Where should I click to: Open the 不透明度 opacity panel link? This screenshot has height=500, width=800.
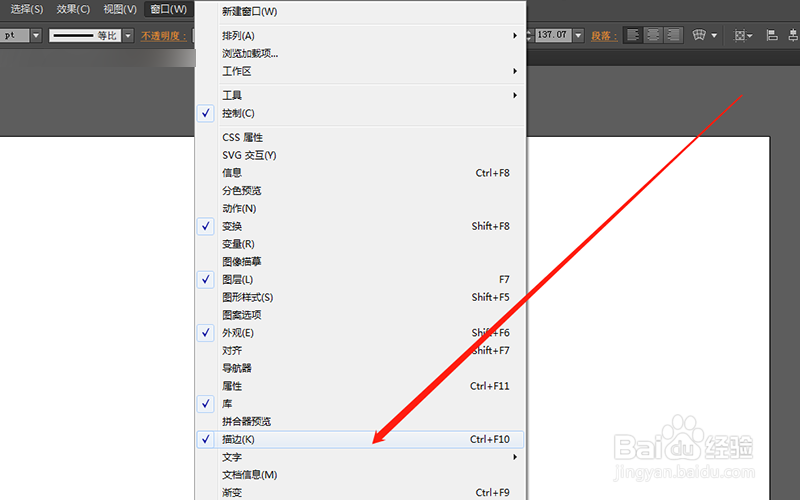click(163, 36)
